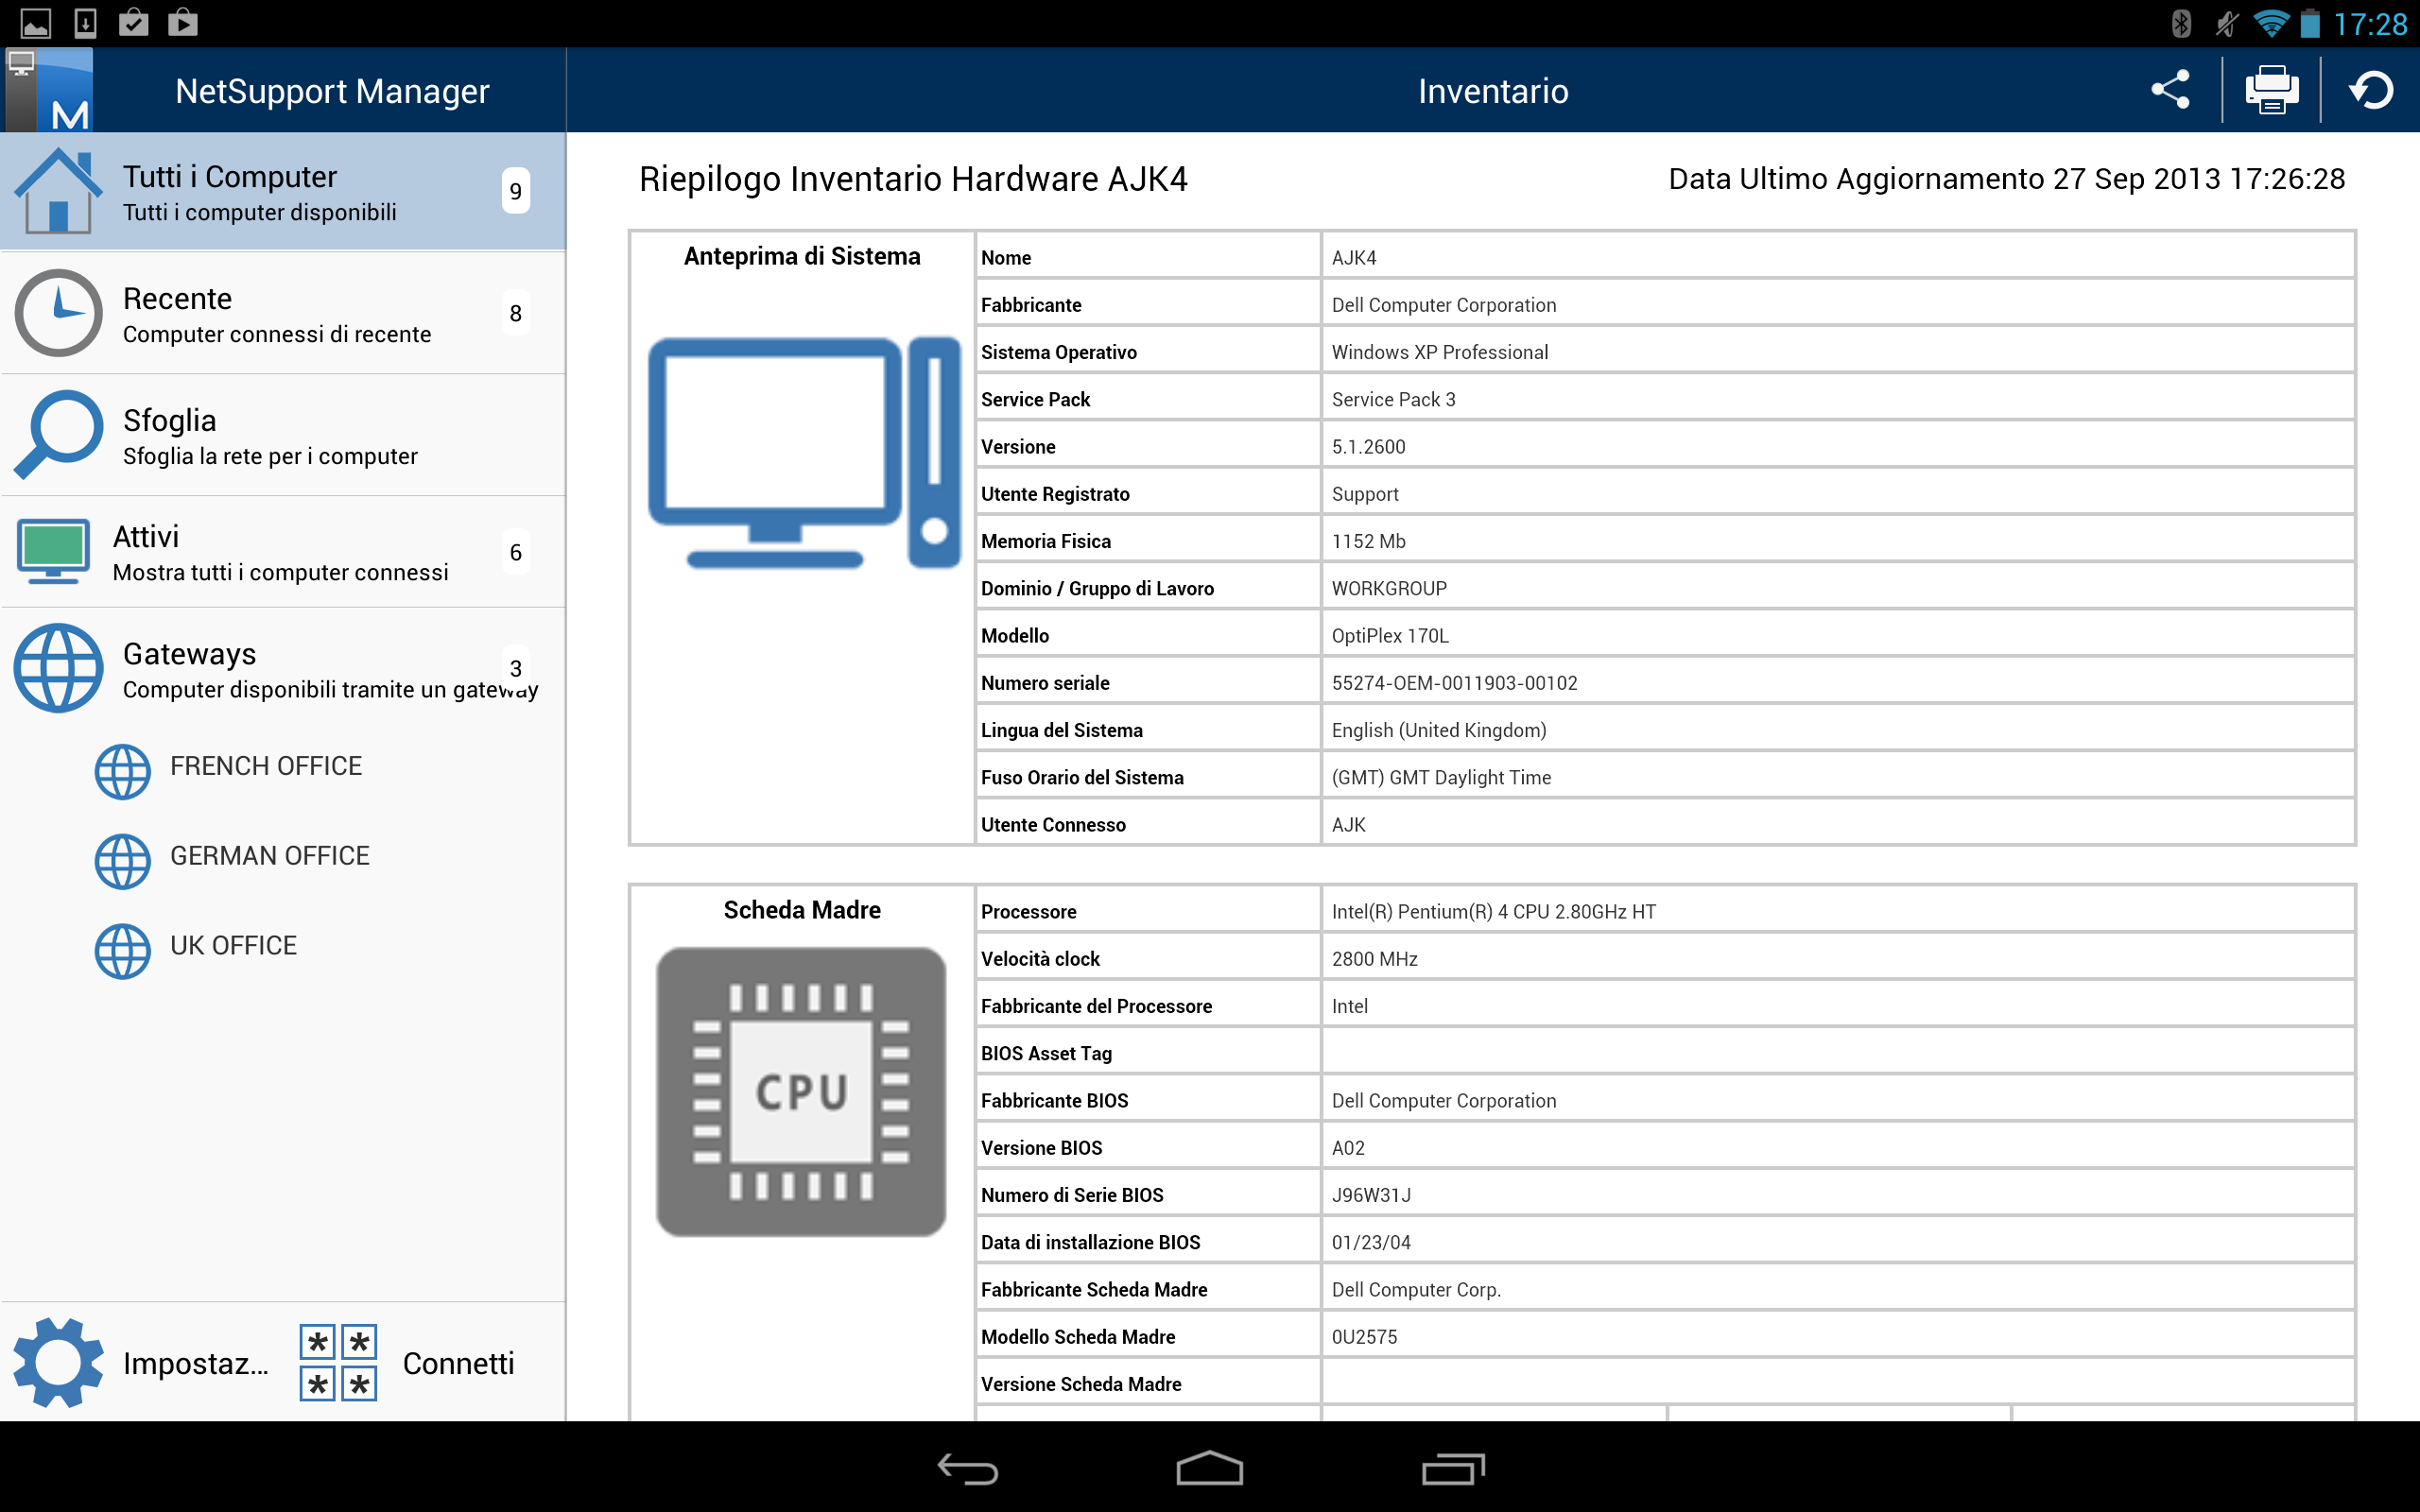Tap the Service Pack 3 value
Viewport: 2420px width, 1512px height.
(1393, 399)
